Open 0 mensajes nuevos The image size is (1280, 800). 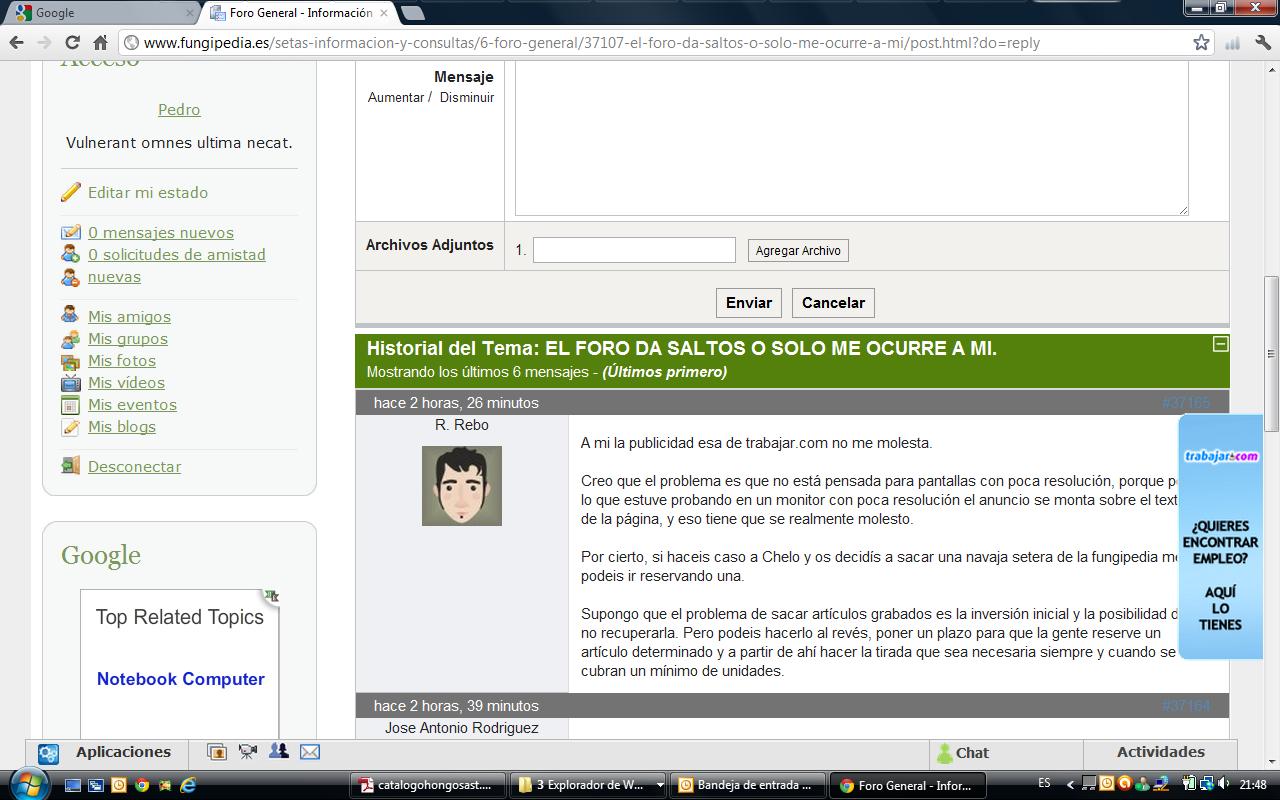161,233
